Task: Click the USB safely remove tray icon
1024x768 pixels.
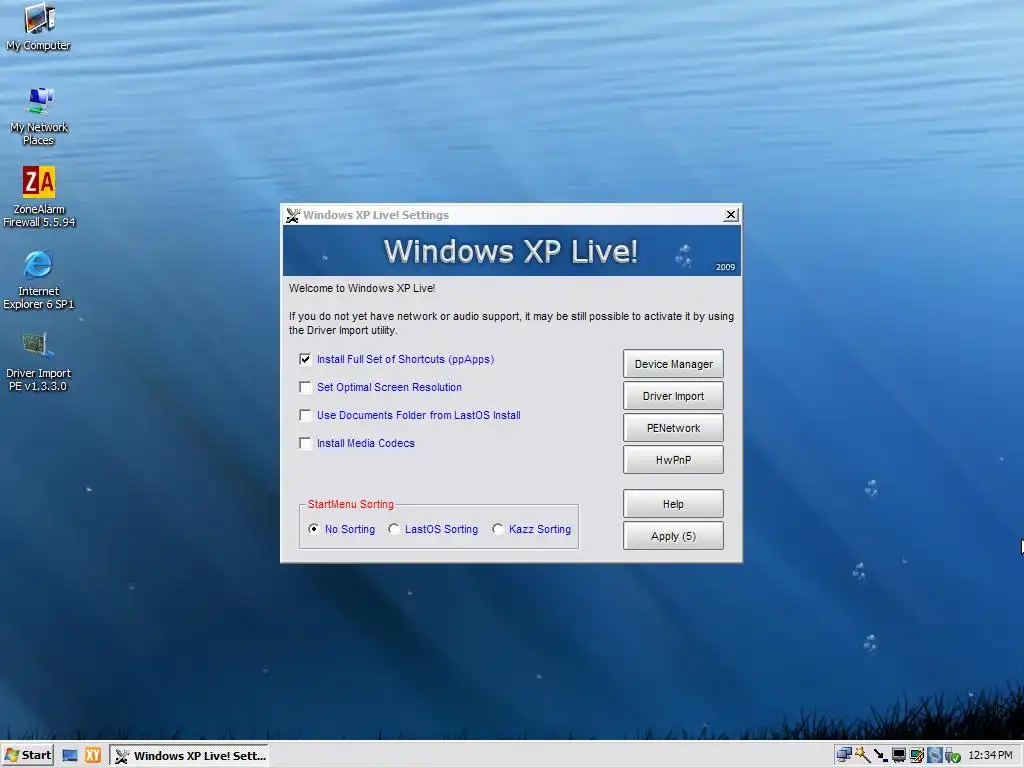Action: click(952, 755)
